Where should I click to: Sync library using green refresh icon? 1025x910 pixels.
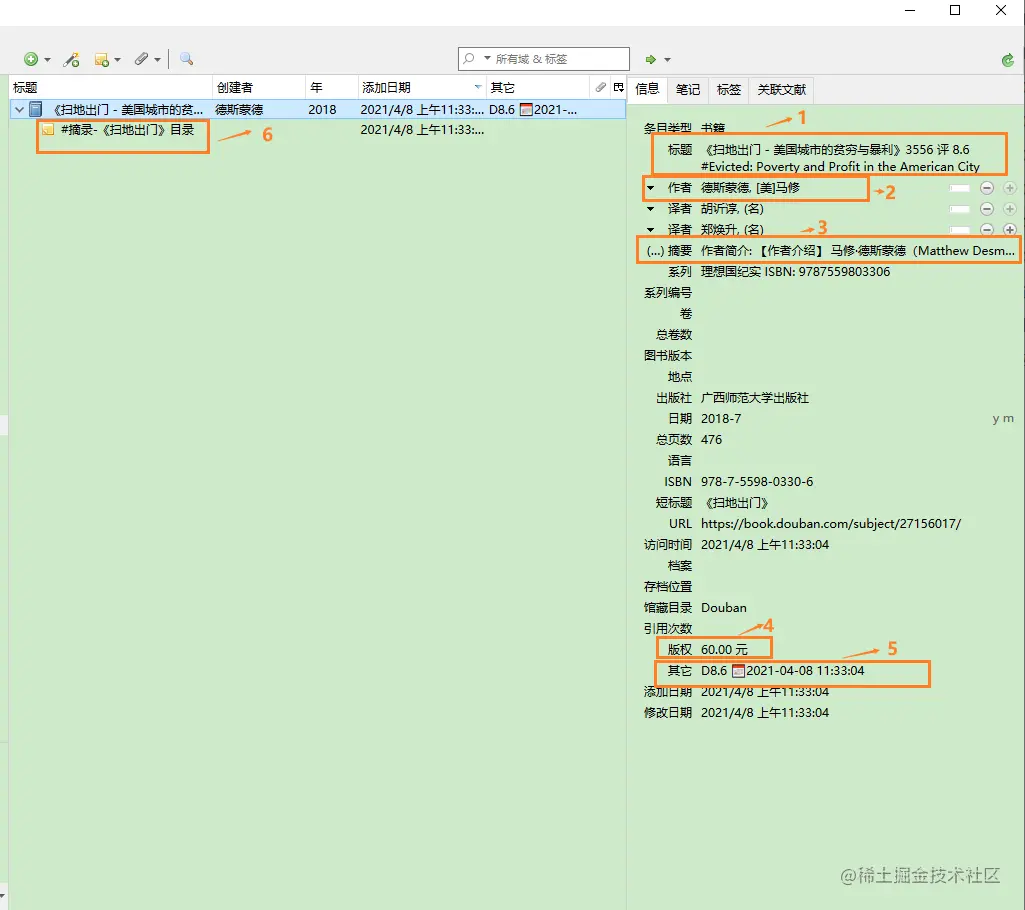[1008, 59]
